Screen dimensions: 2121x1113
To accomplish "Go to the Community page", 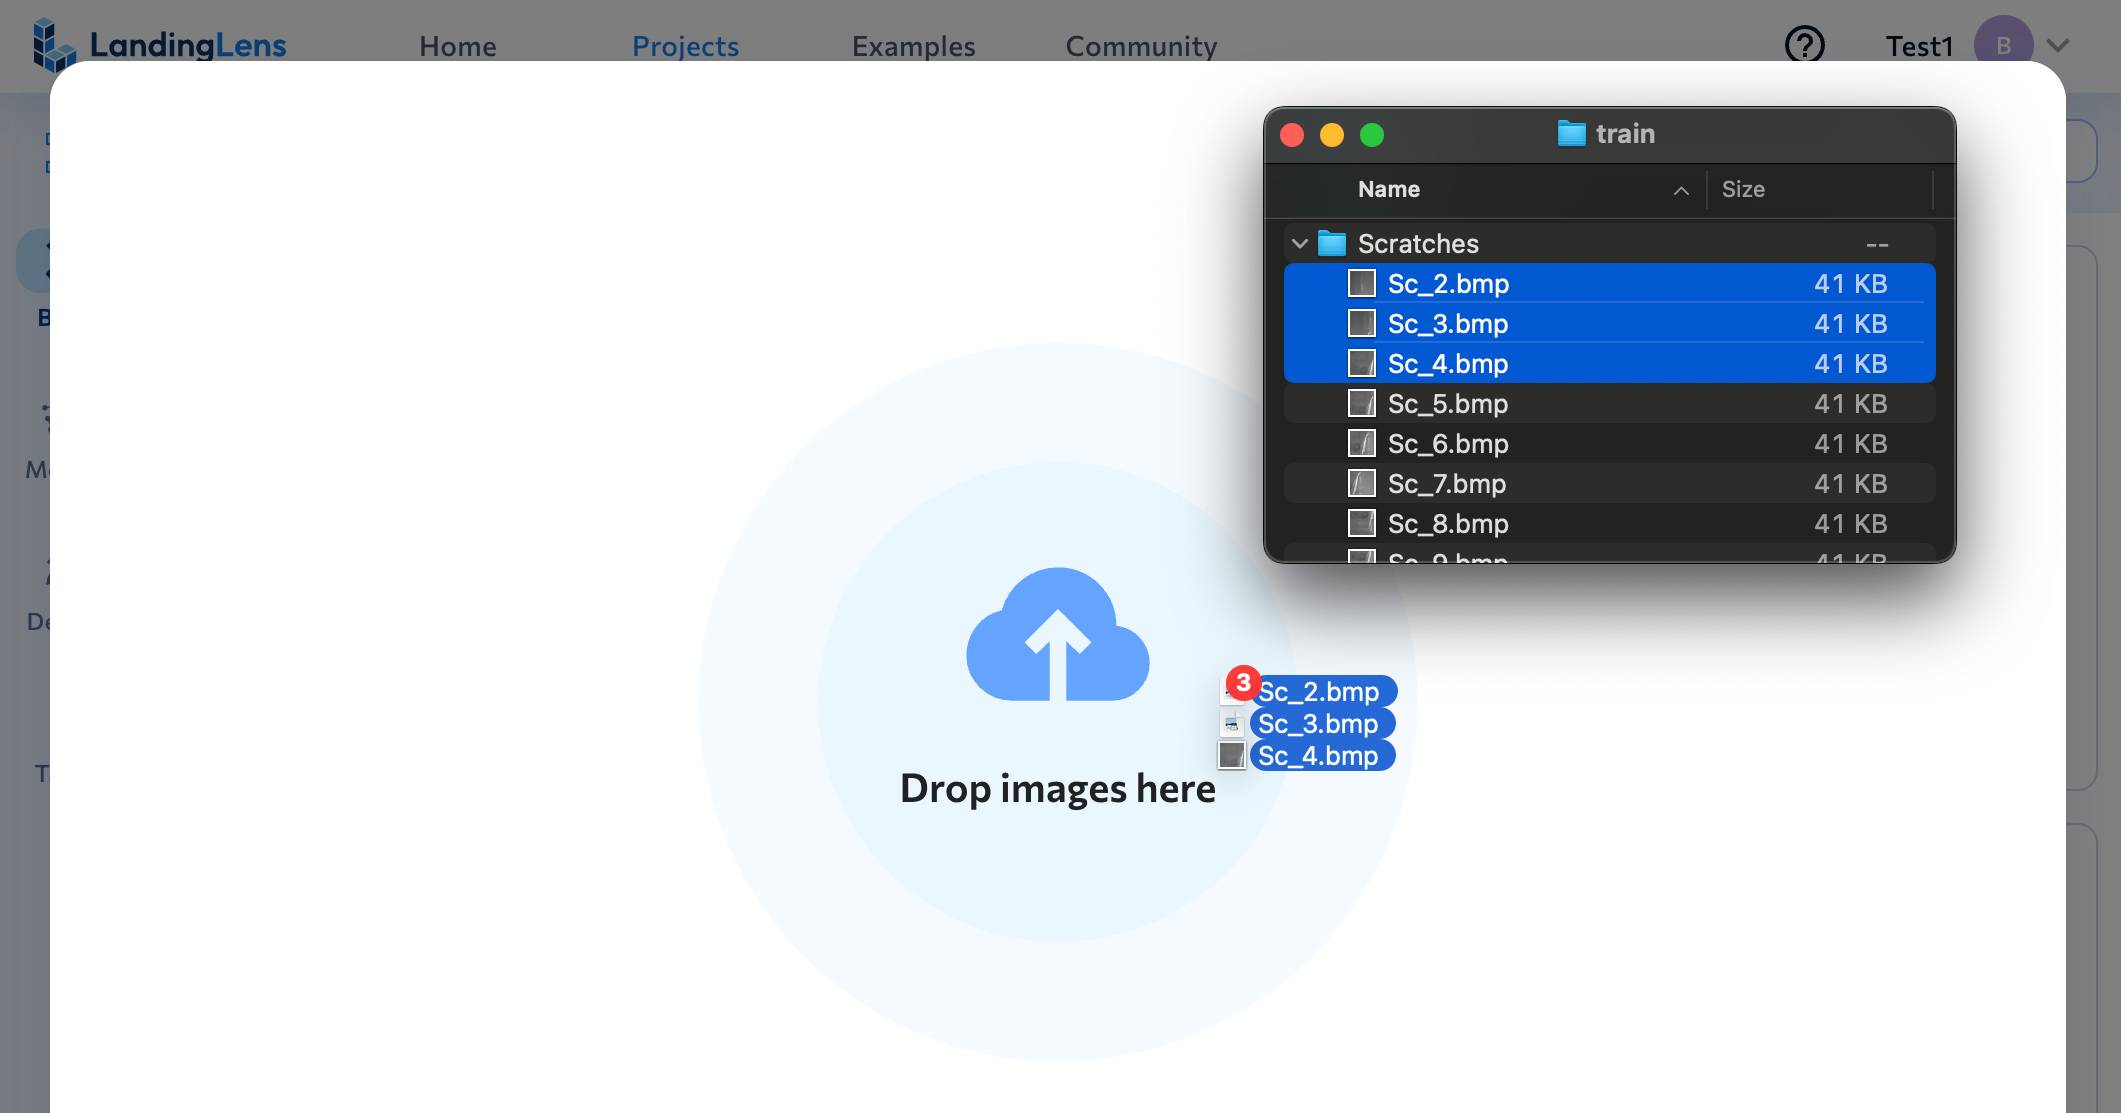I will click(x=1141, y=46).
